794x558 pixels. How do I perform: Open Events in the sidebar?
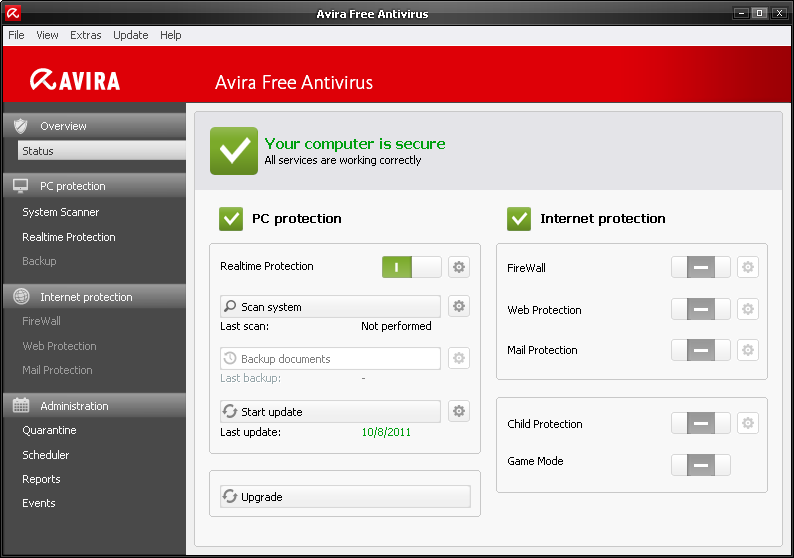click(38, 503)
